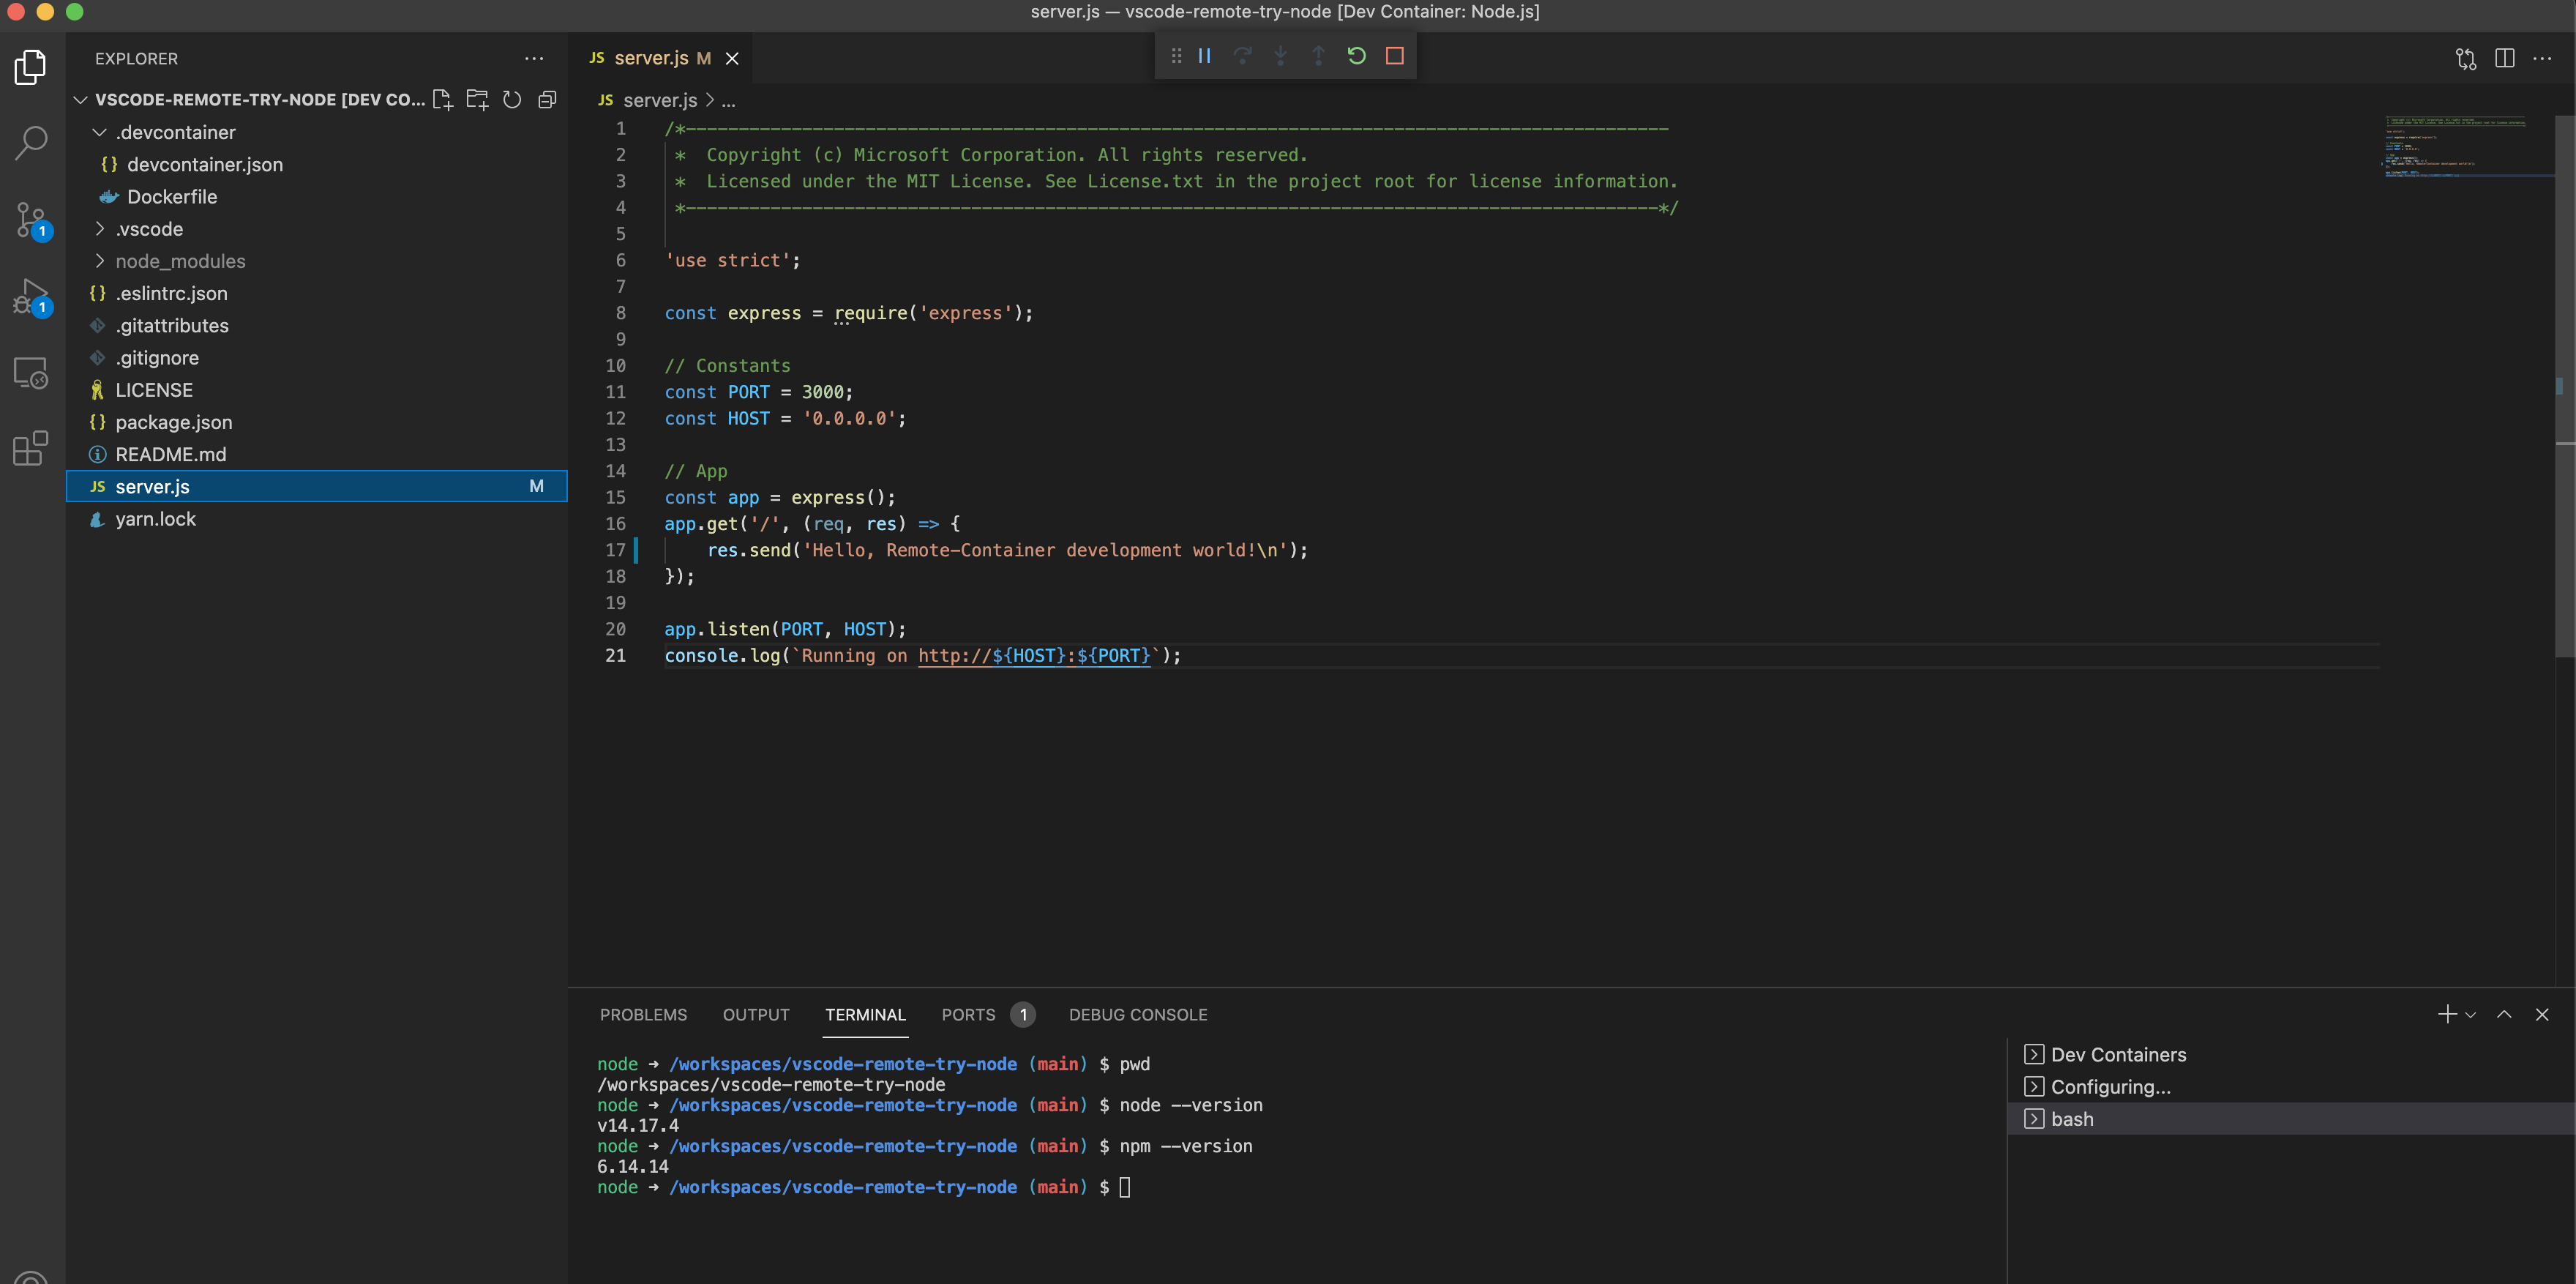Split the editor to the right
Screen dimensions: 2576x1284
click(2505, 58)
